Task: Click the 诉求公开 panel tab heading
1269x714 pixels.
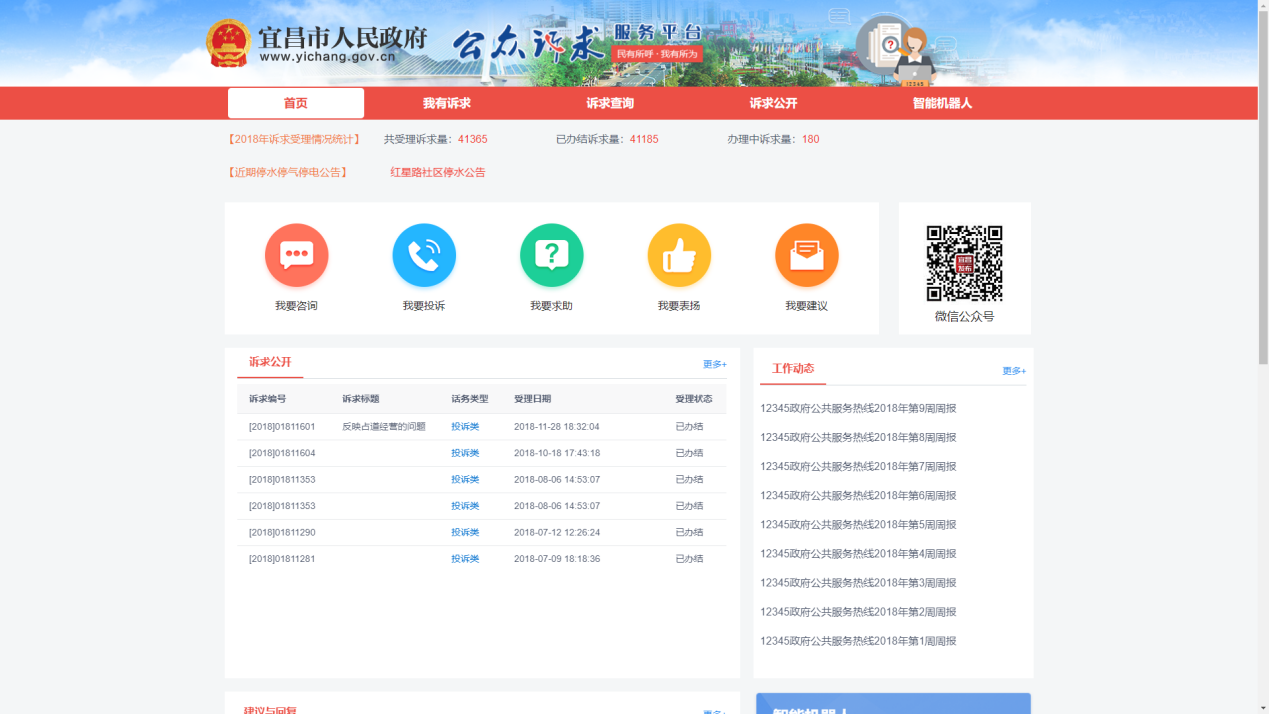Action: pyautogui.click(x=270, y=362)
